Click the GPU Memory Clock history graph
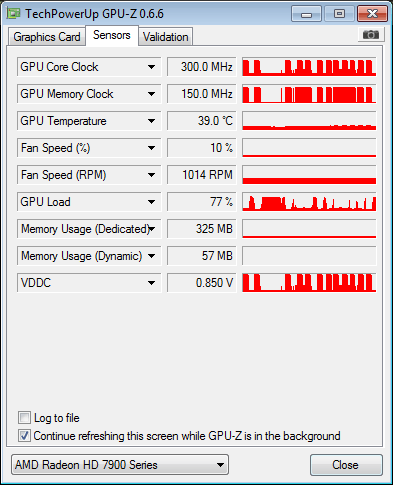Screen dimensions: 393x485 (x=309, y=94)
